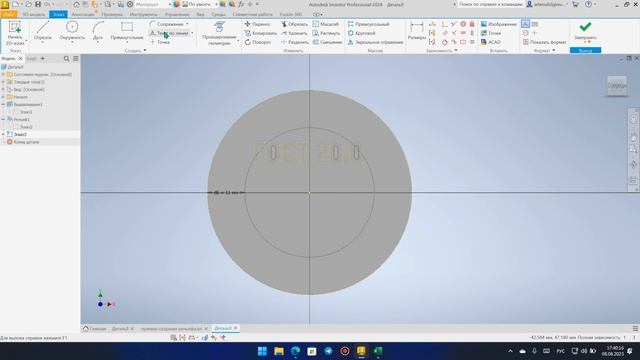Select the Отрезок line tool

click(42, 32)
